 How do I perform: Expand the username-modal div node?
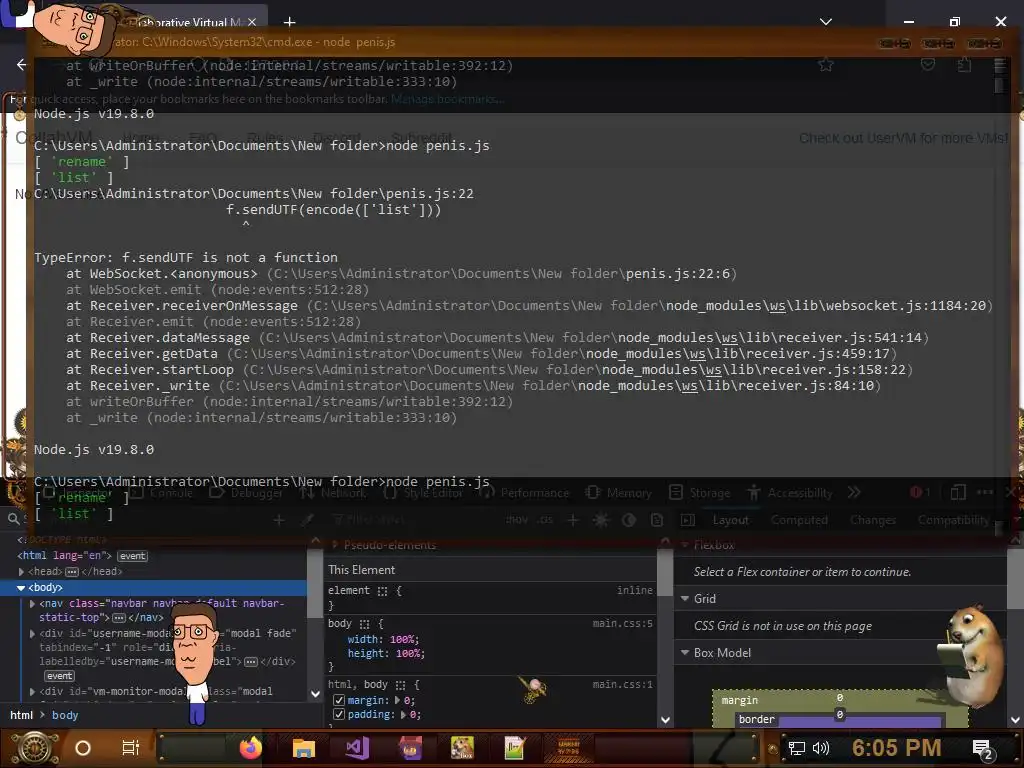pyautogui.click(x=33, y=633)
